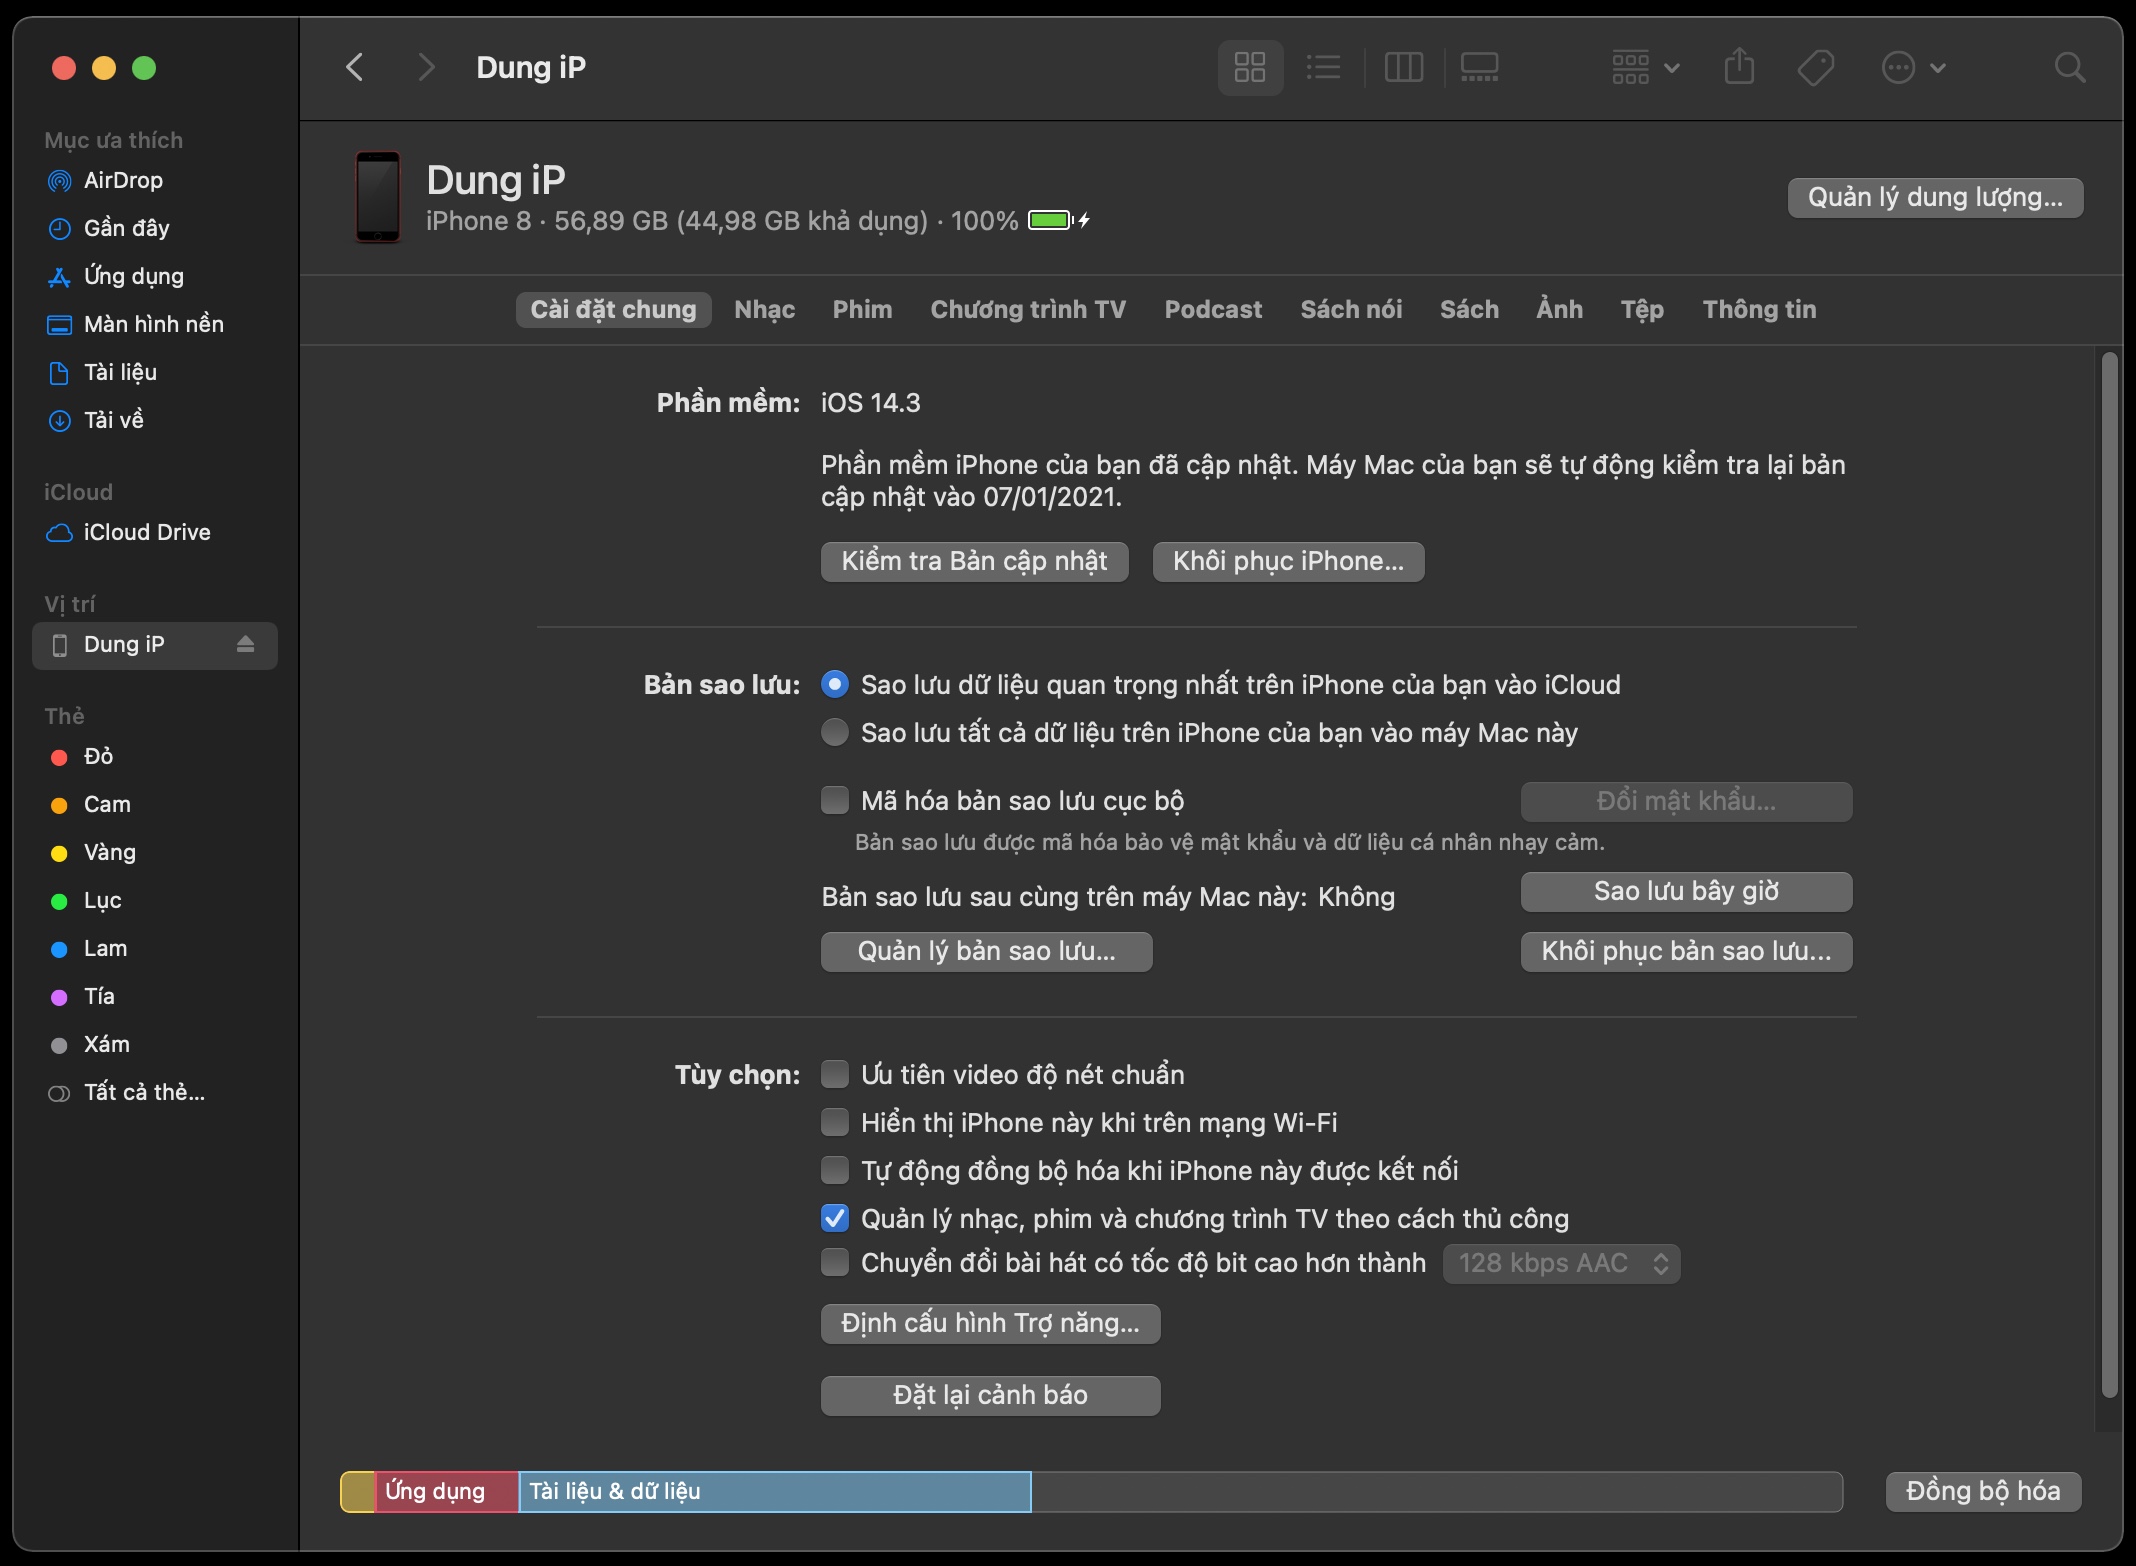The width and height of the screenshot is (2136, 1566).
Task: Click the Search magnifier icon
Action: (2069, 67)
